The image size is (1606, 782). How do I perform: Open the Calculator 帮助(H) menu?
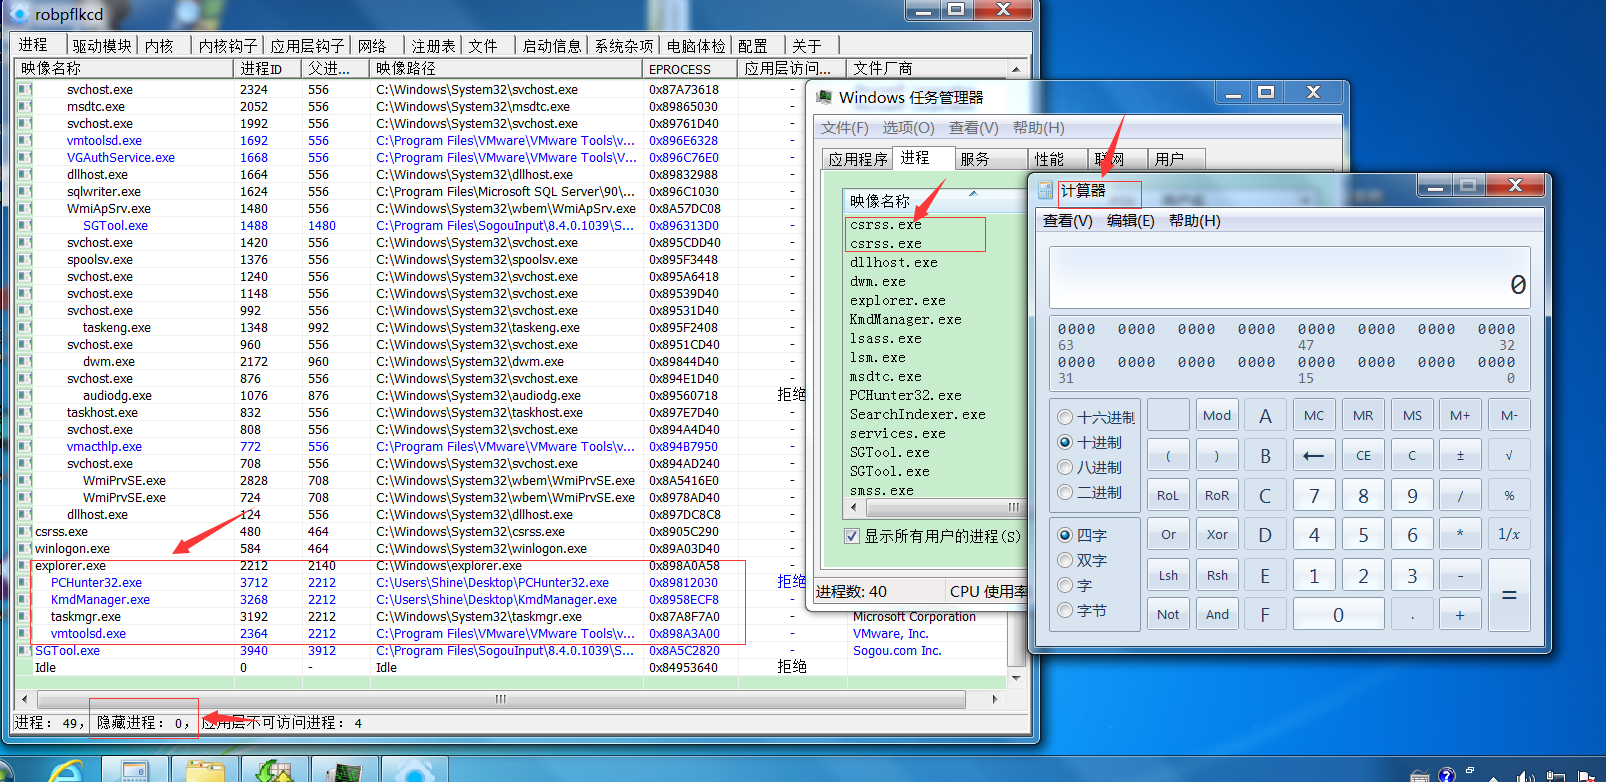tap(1194, 221)
